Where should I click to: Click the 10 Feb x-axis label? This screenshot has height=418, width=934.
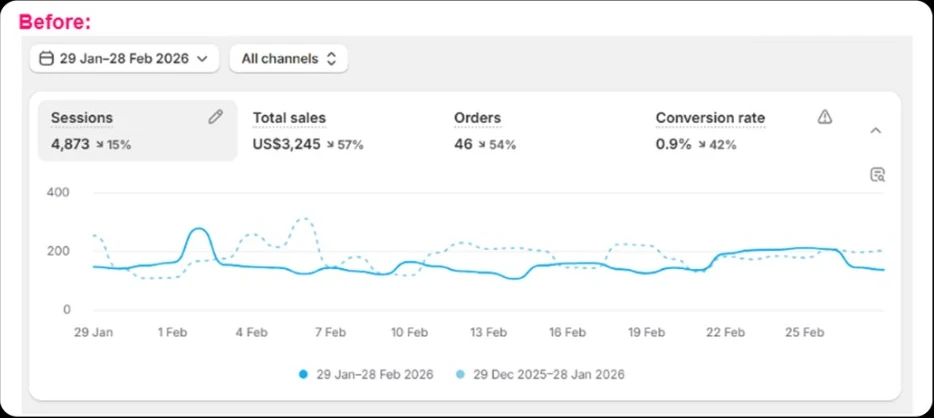tap(409, 332)
